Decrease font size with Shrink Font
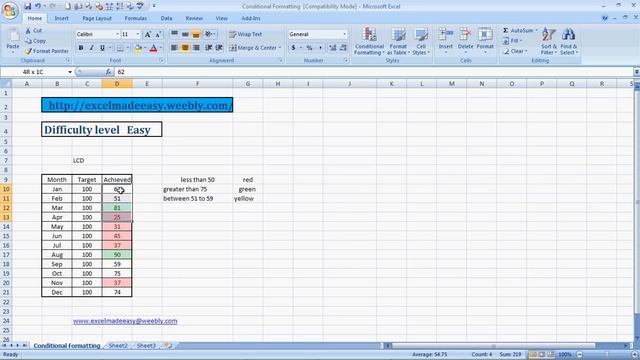Viewport: 640px width, 360px height. 158,34
